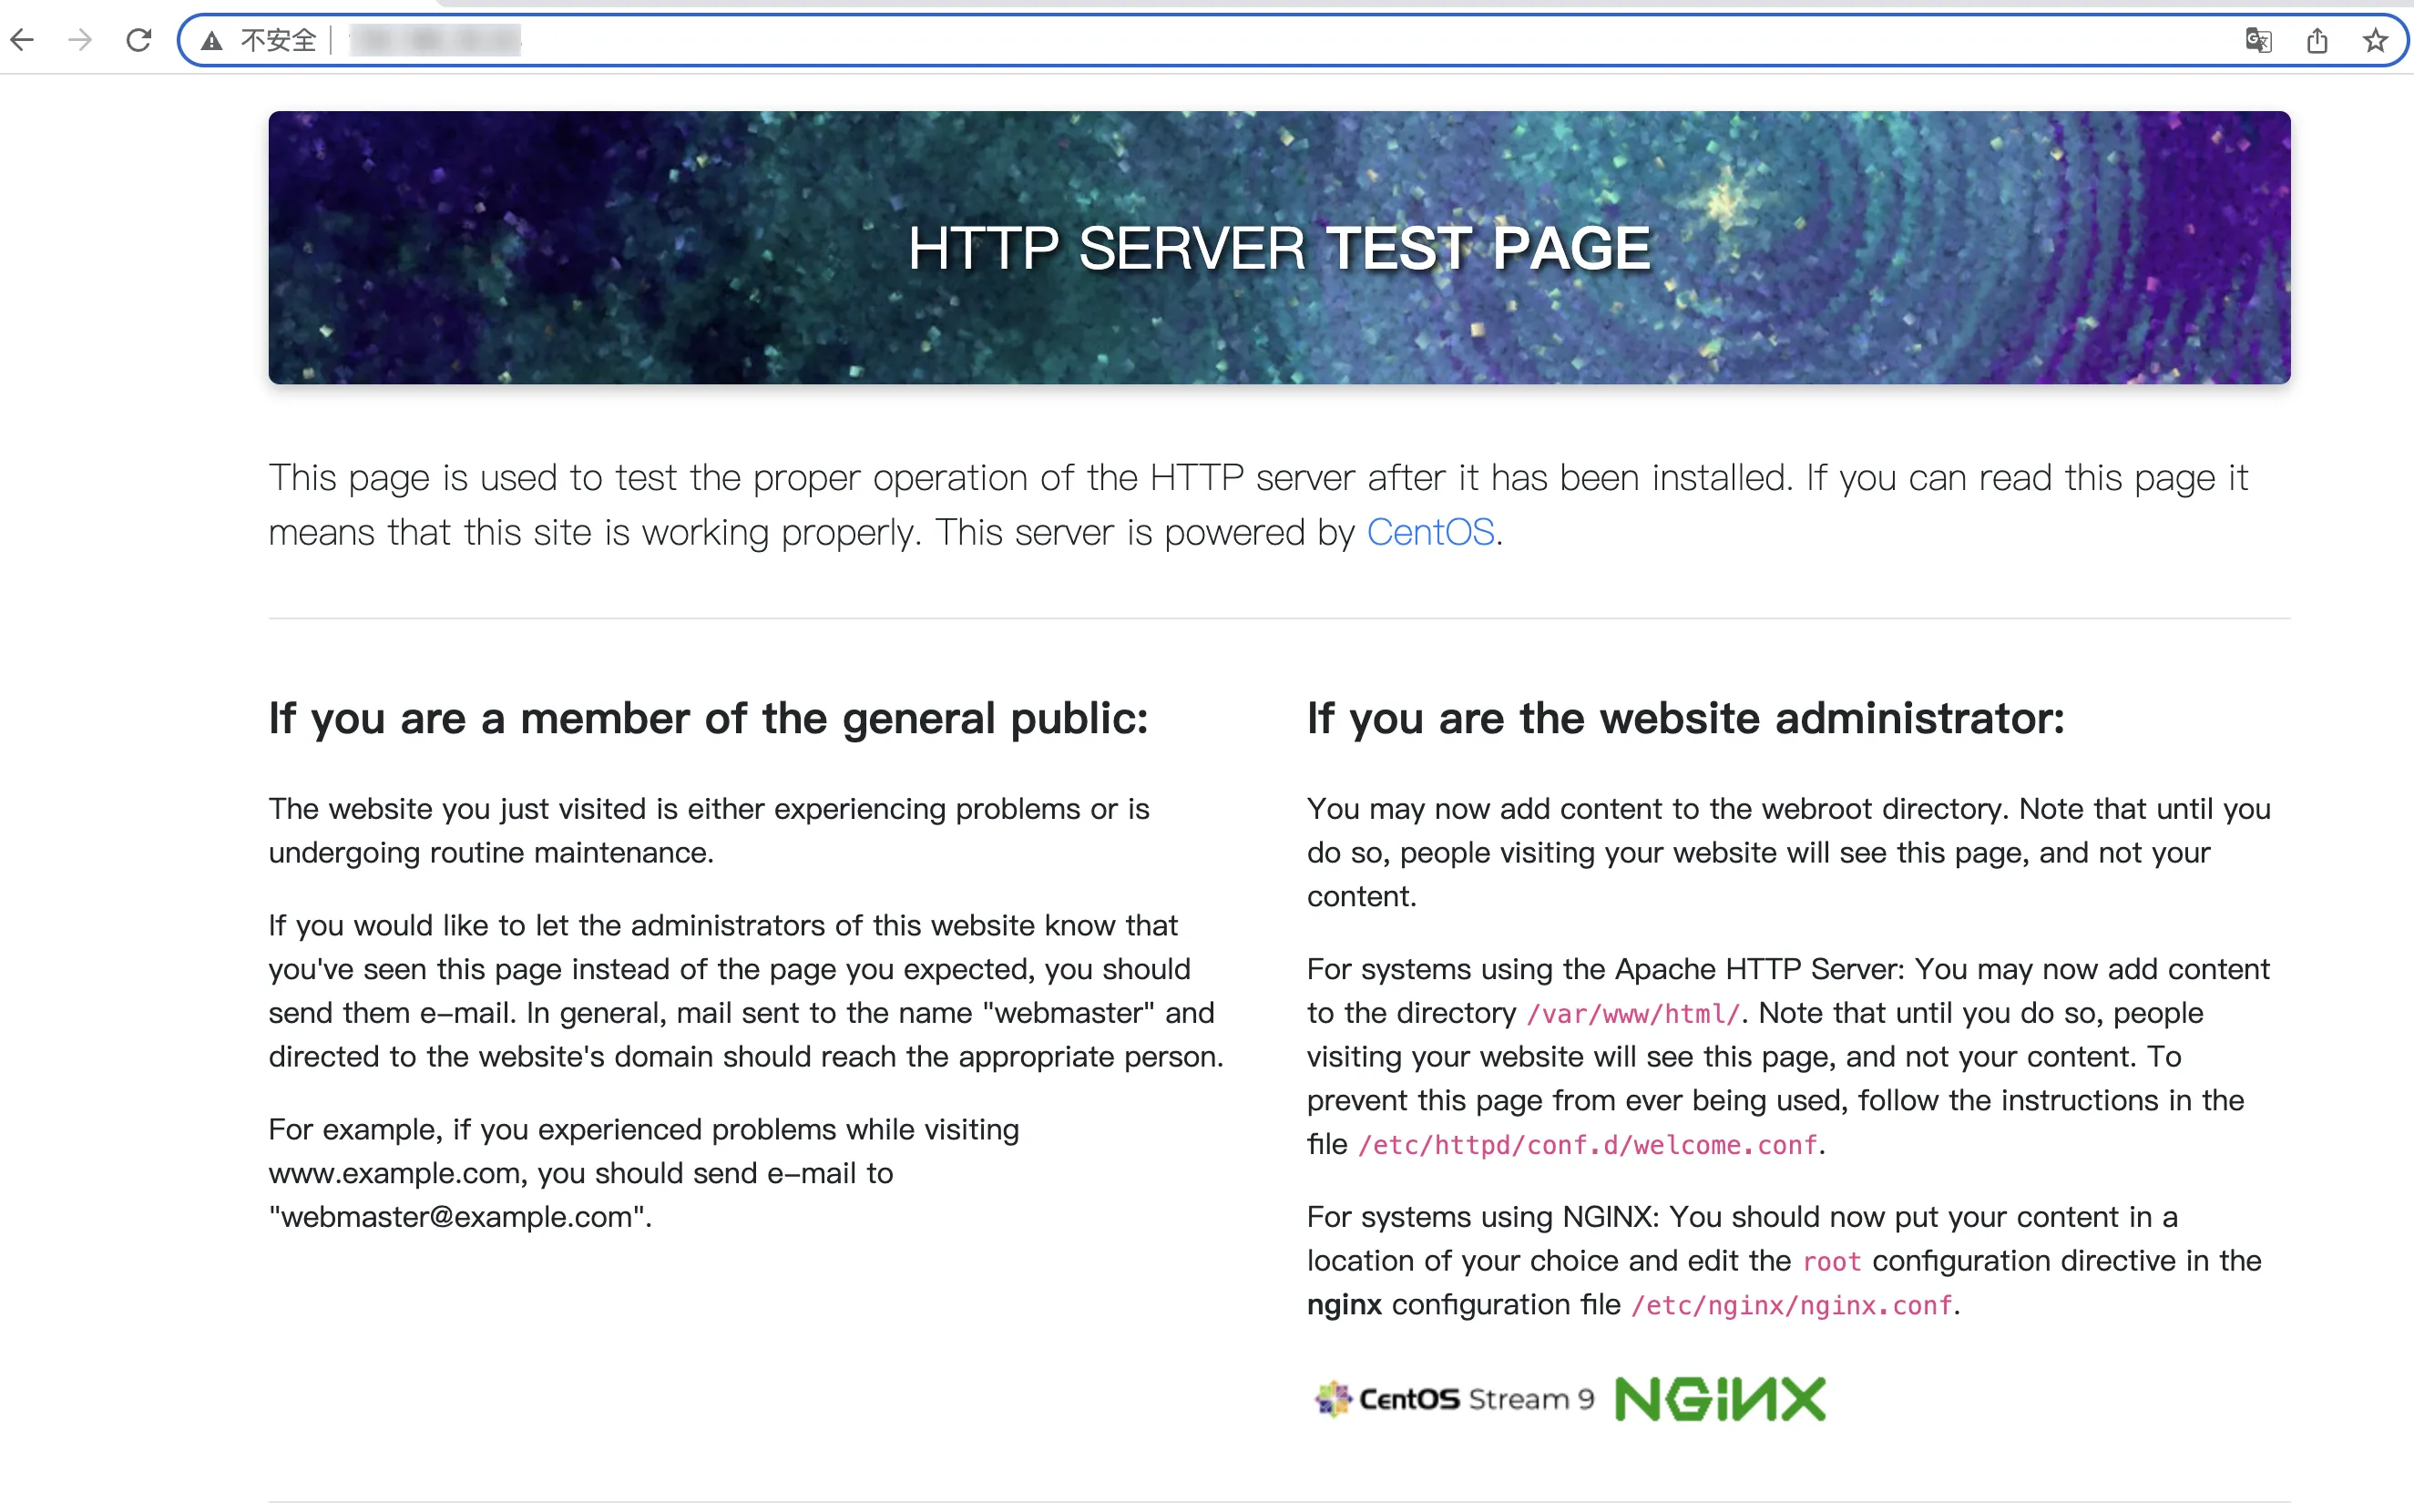Click the CentOS hyperlink in the intro paragraph
This screenshot has width=2414, height=1512.
tap(1430, 532)
